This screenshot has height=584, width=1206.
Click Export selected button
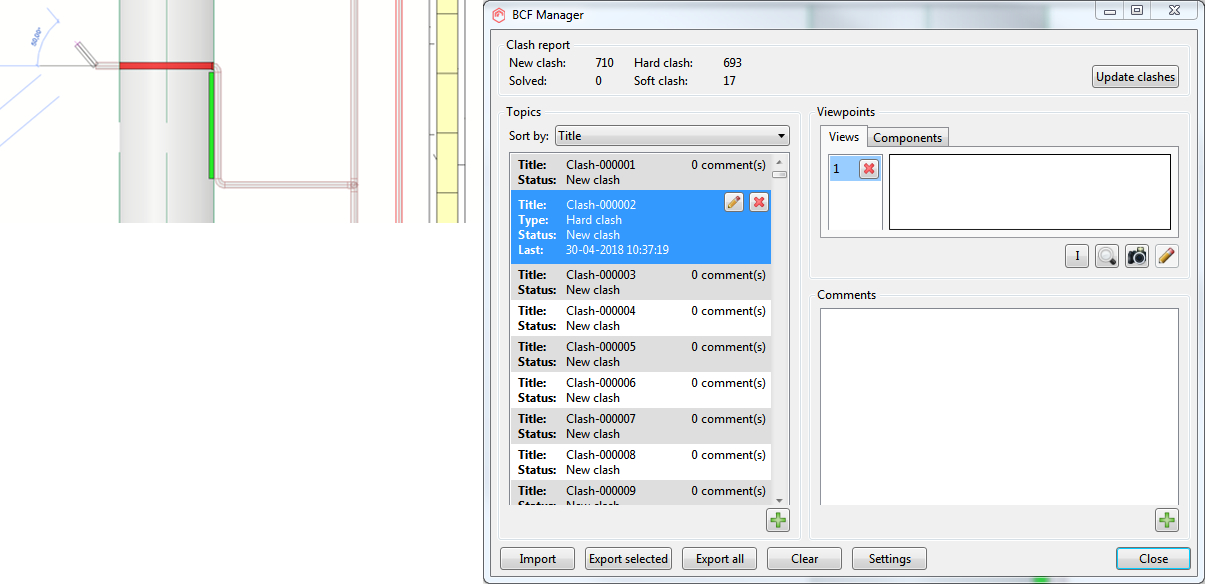(x=628, y=559)
